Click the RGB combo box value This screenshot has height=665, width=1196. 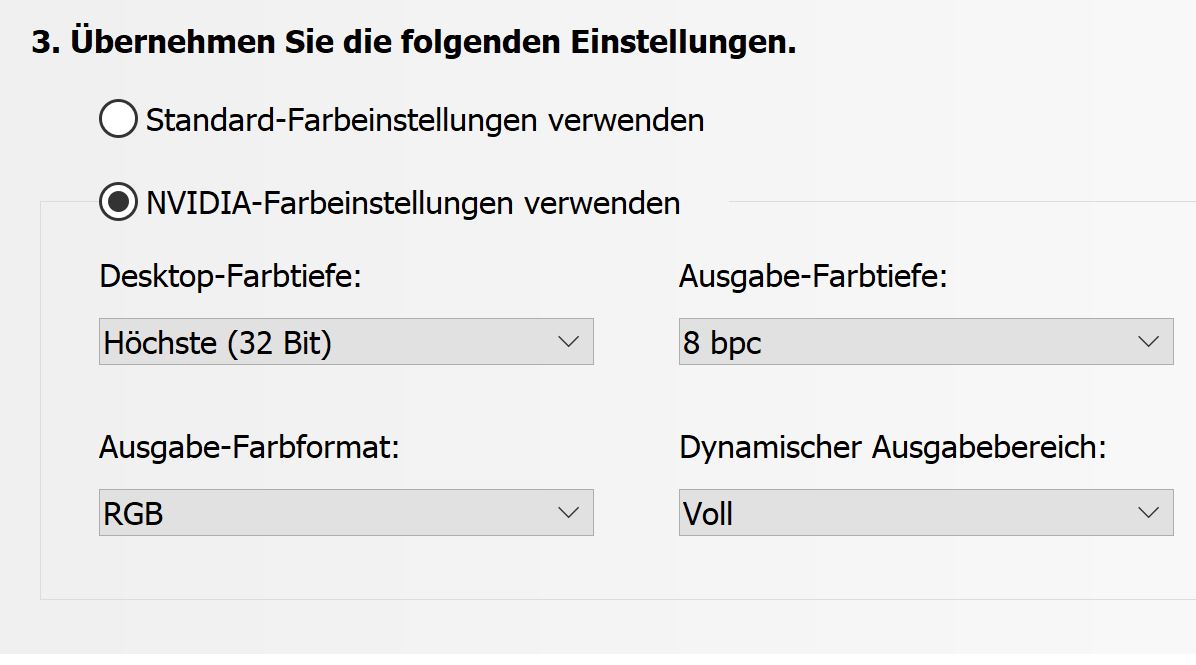click(134, 514)
